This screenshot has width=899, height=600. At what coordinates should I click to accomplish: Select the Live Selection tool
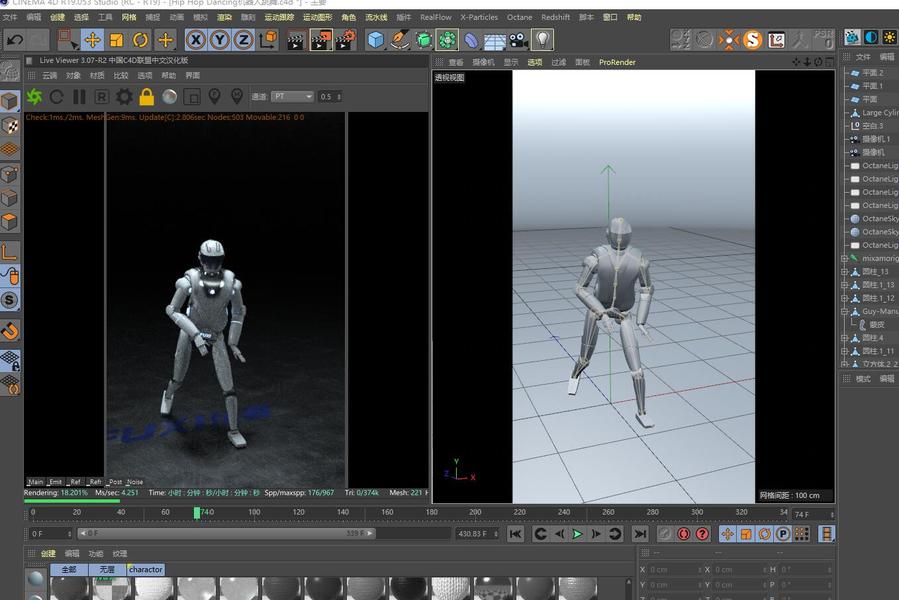tap(68, 40)
